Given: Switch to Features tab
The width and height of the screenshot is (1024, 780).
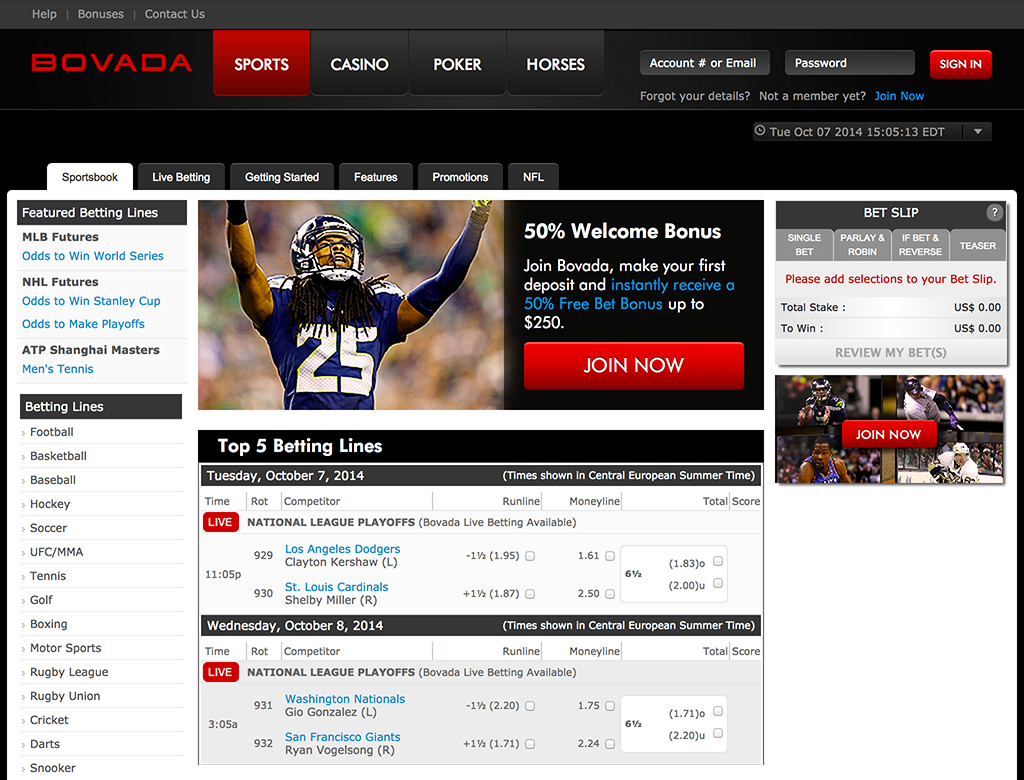Looking at the screenshot, I should (x=376, y=177).
